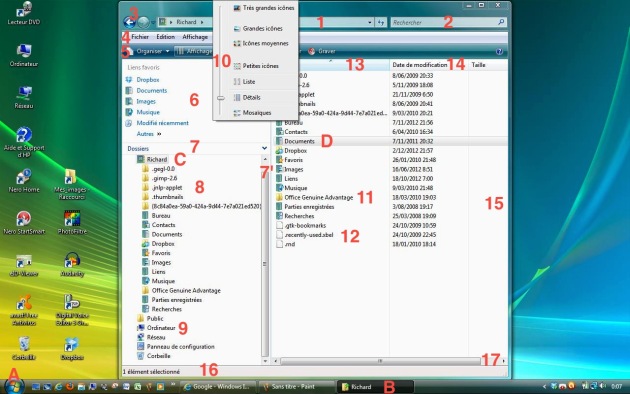Choose Mosaïques view option
Viewport: 630px width, 394px height.
pos(257,113)
